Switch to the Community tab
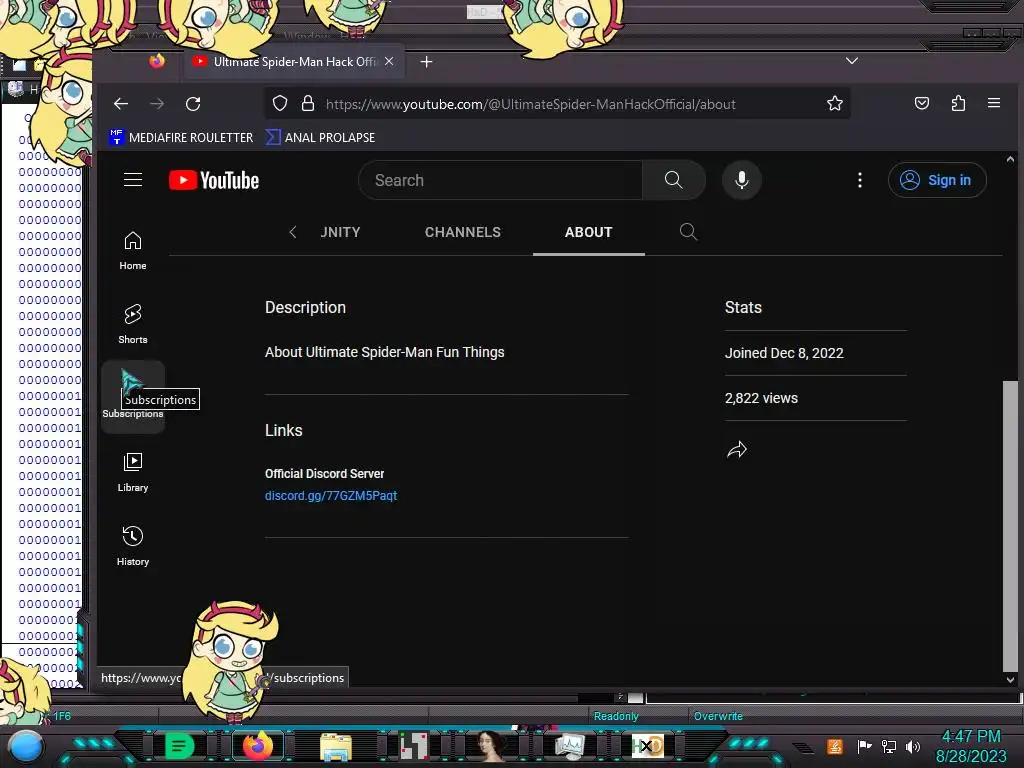The width and height of the screenshot is (1024, 768). (340, 232)
